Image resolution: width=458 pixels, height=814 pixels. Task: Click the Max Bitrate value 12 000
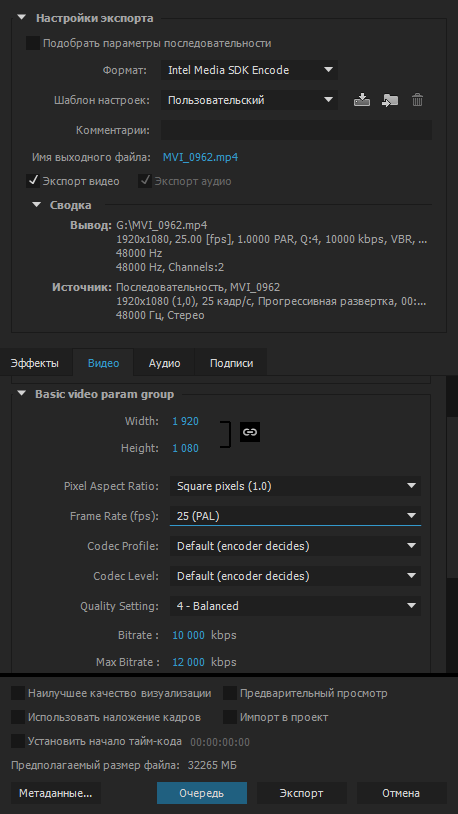pos(188,662)
